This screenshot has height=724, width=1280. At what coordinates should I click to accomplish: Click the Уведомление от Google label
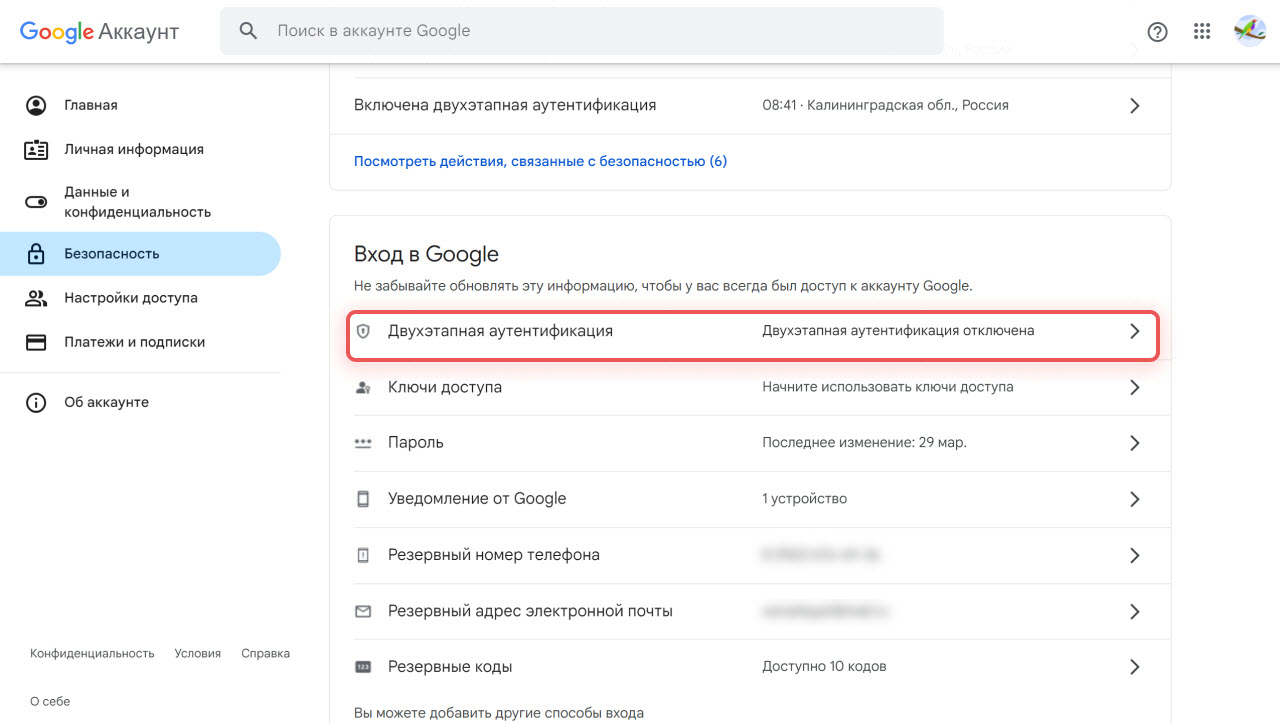[477, 499]
